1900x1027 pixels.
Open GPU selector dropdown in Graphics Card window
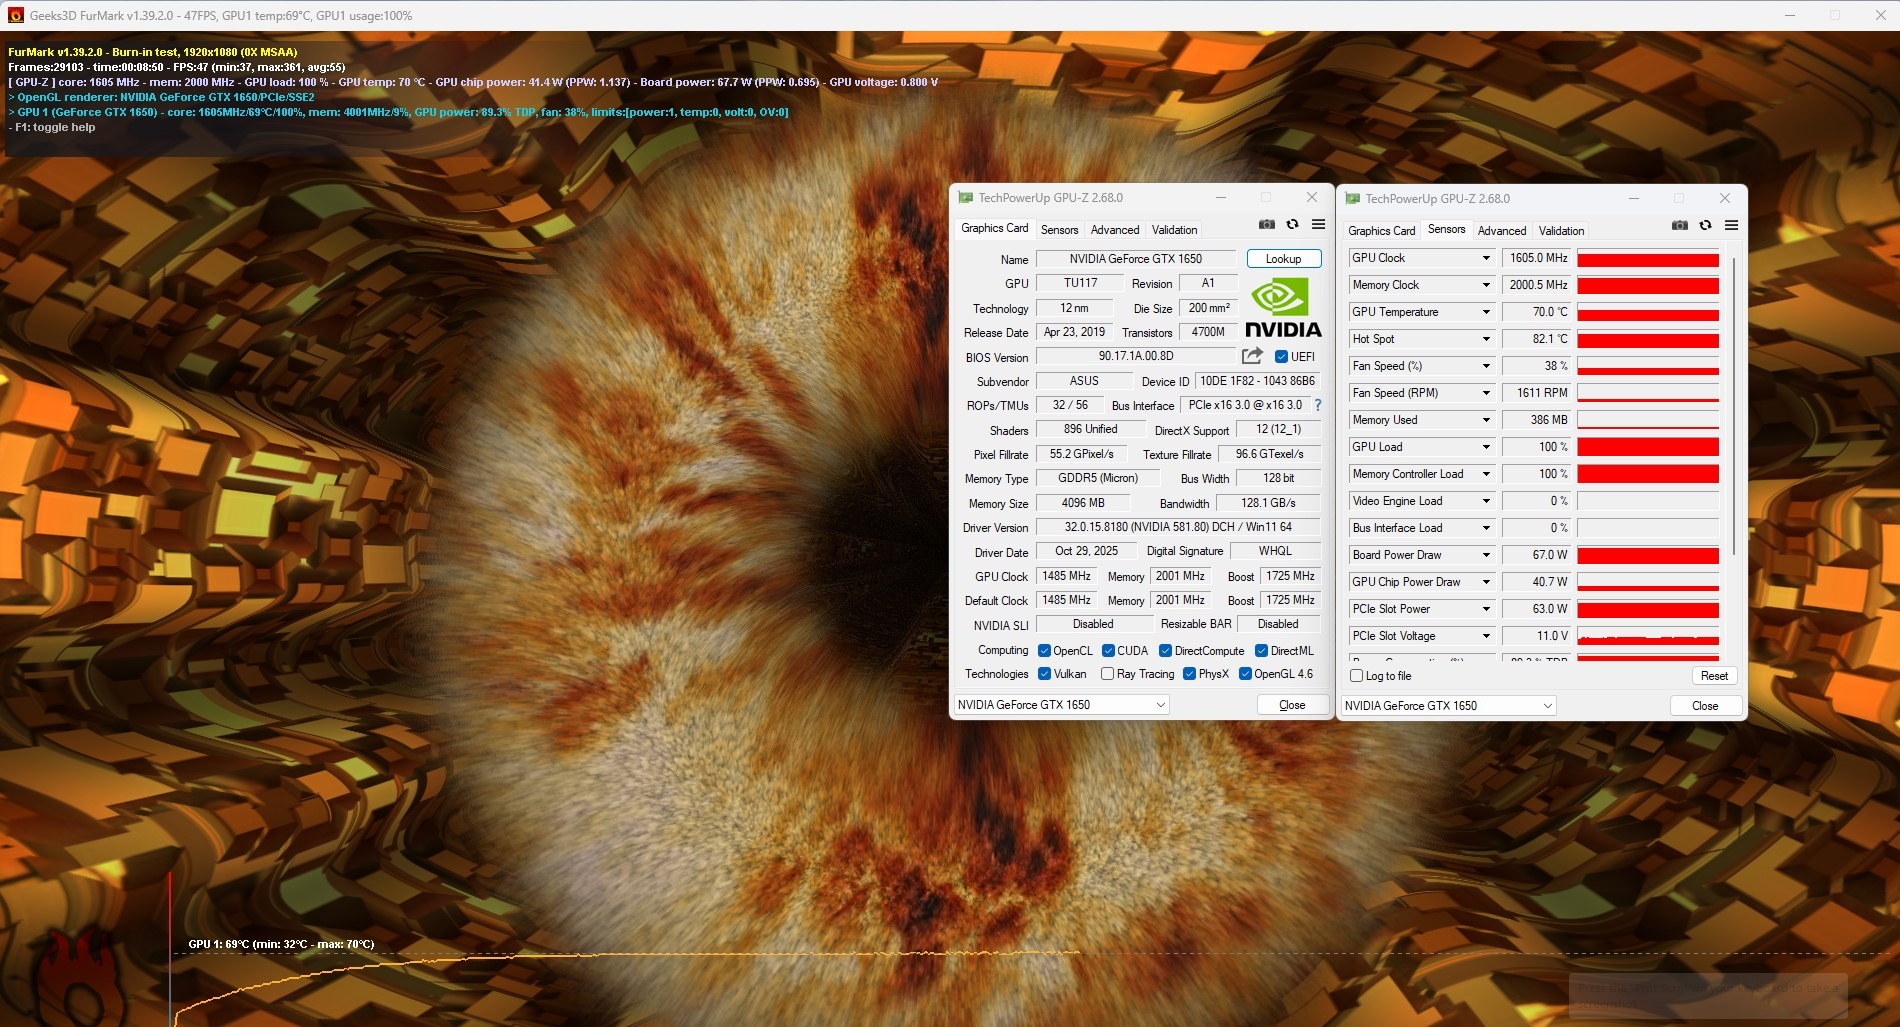tap(1062, 705)
